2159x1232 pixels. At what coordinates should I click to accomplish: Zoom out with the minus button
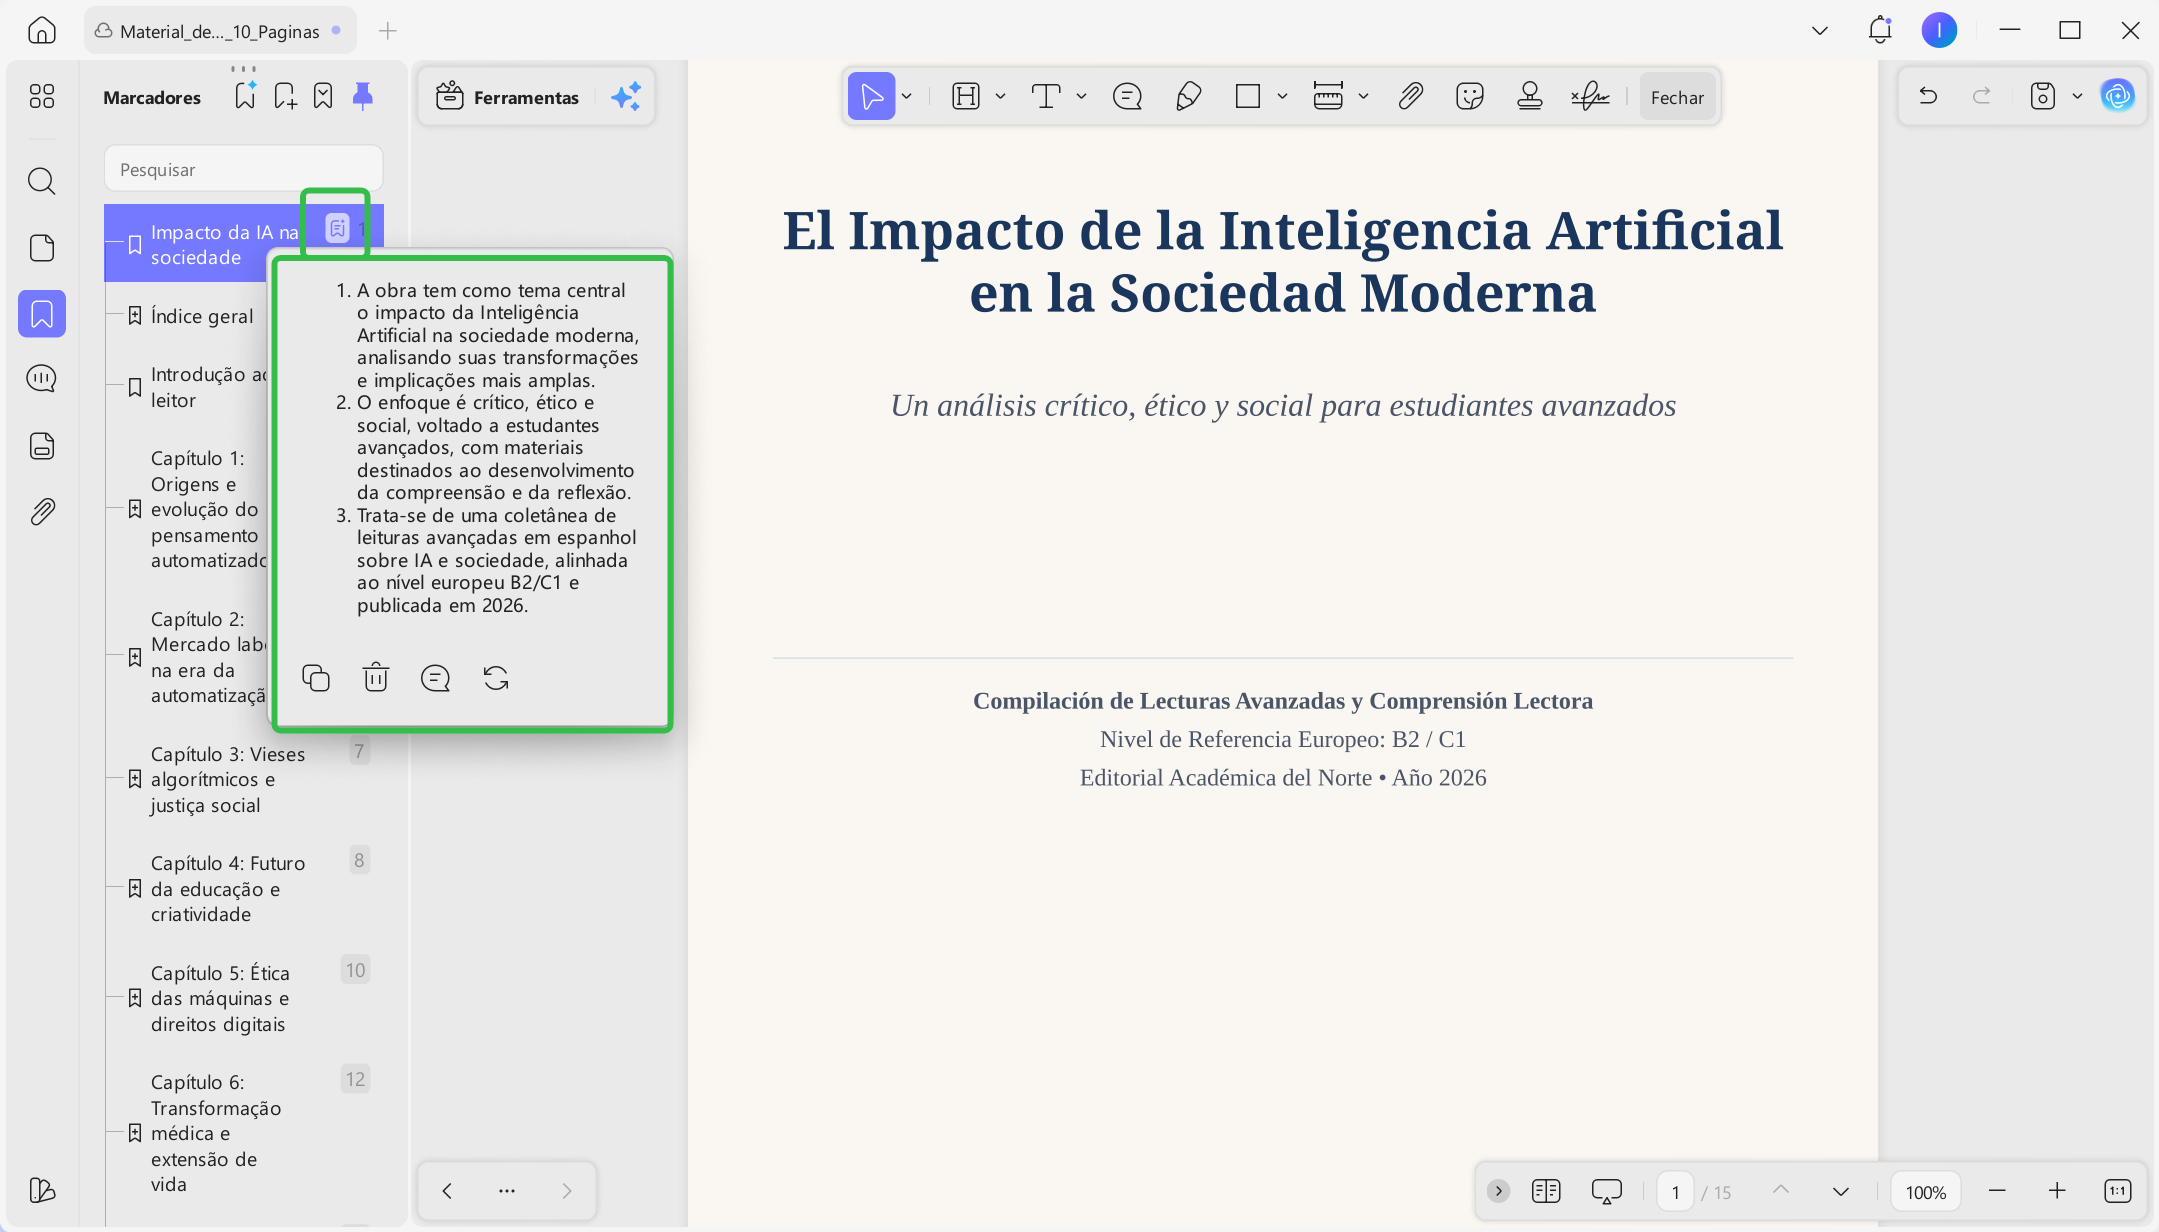(1997, 1191)
